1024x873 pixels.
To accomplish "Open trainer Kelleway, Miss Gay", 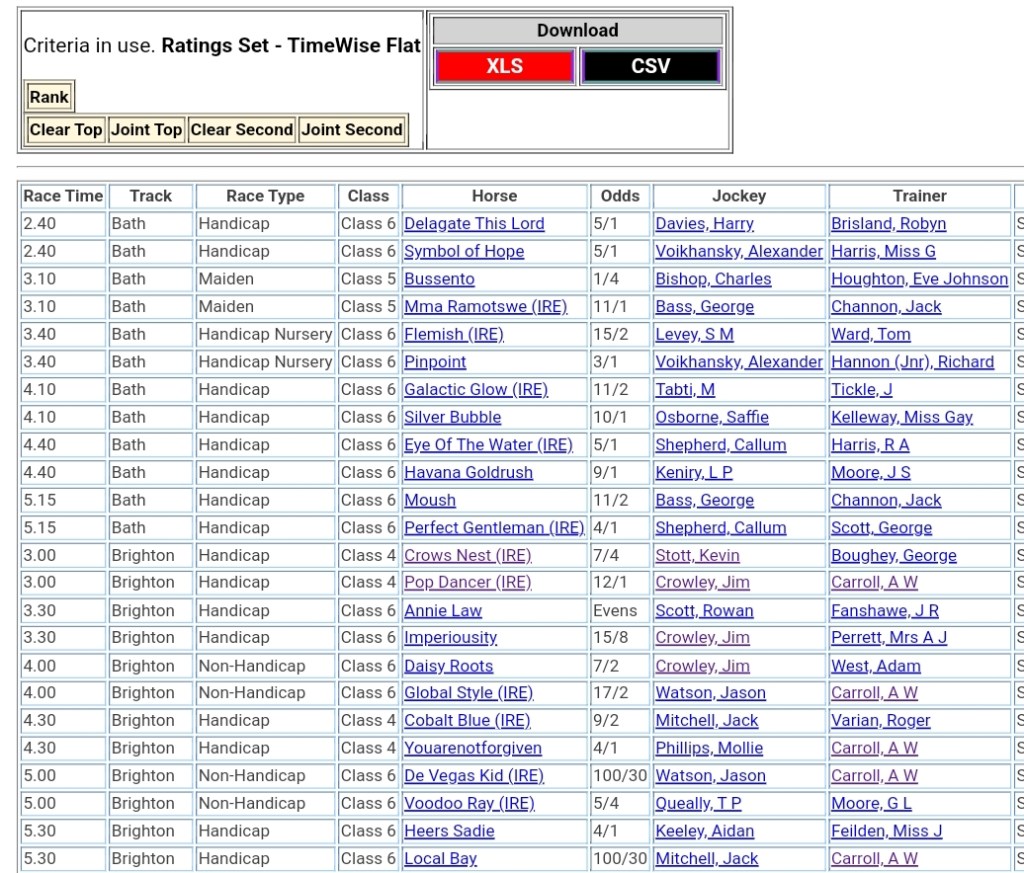I will coord(901,417).
